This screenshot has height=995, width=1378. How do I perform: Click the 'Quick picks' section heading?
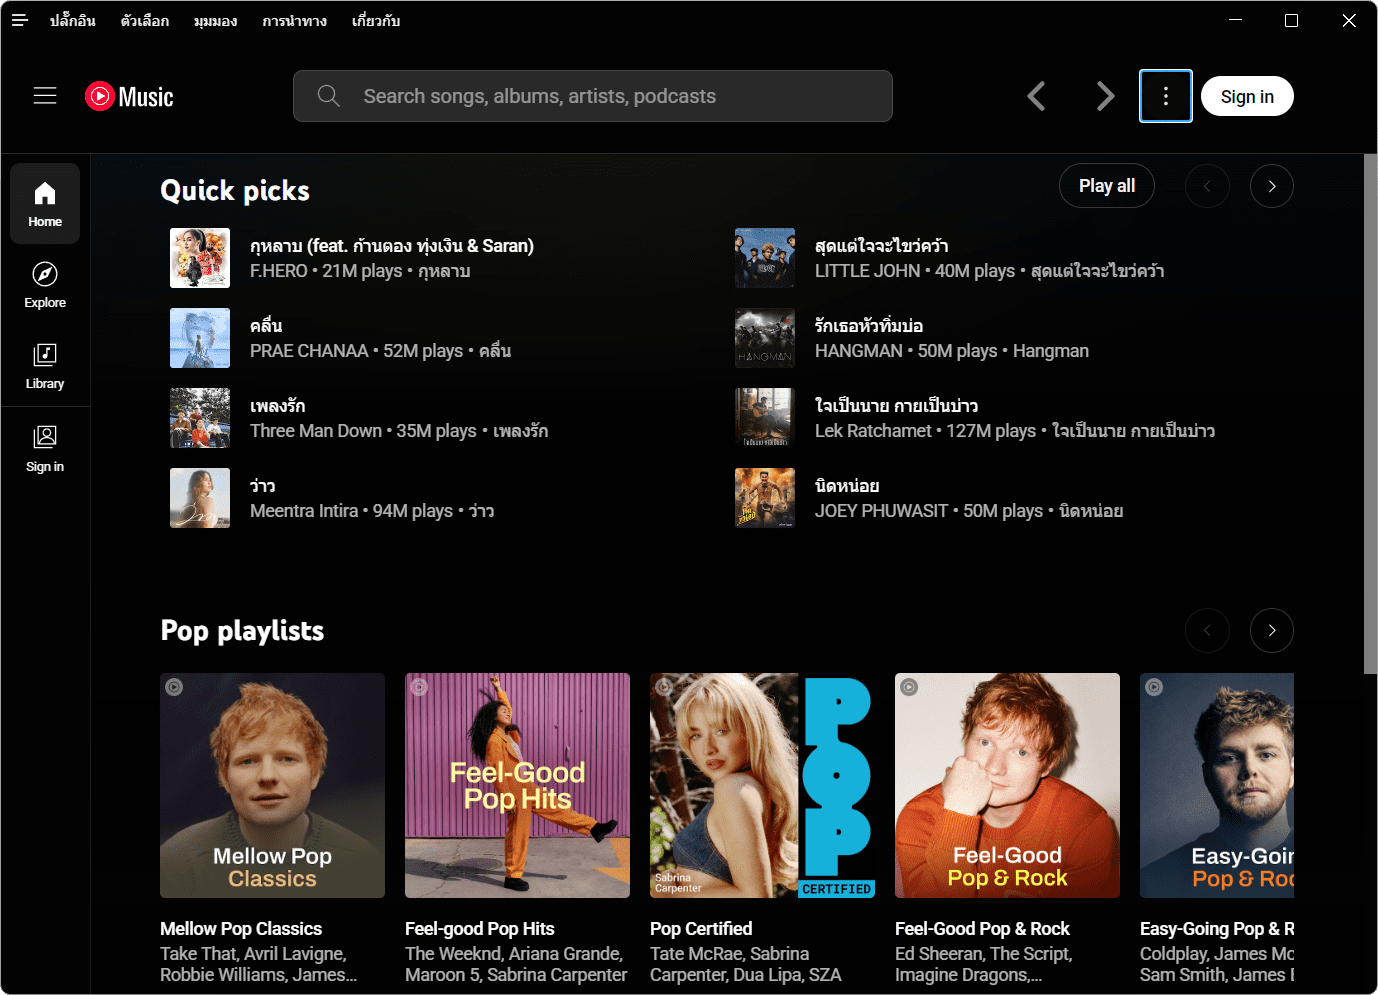coord(235,191)
